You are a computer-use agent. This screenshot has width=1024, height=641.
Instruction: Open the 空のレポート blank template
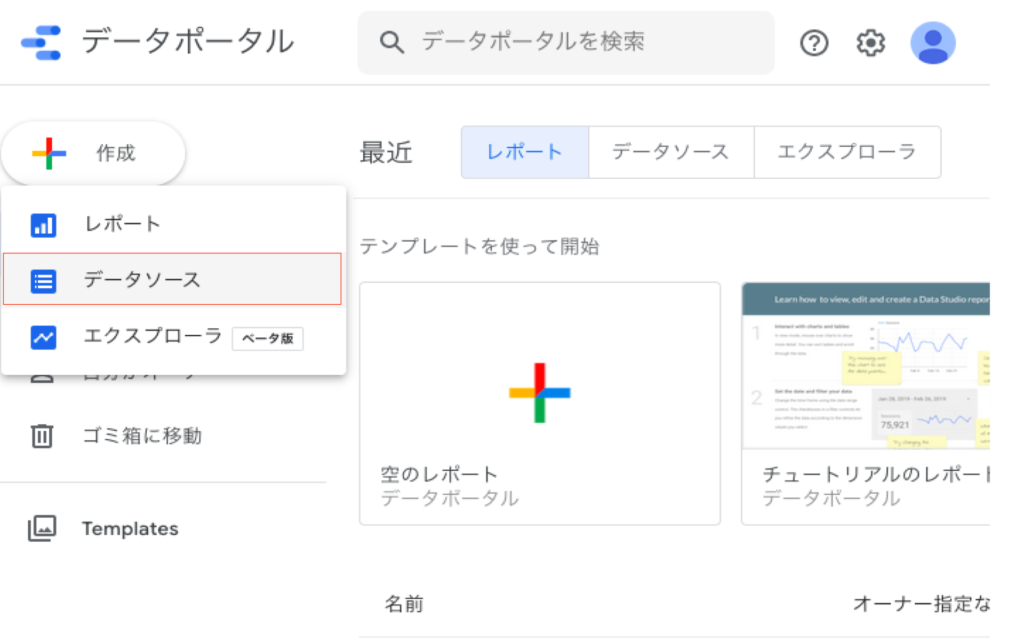point(539,403)
